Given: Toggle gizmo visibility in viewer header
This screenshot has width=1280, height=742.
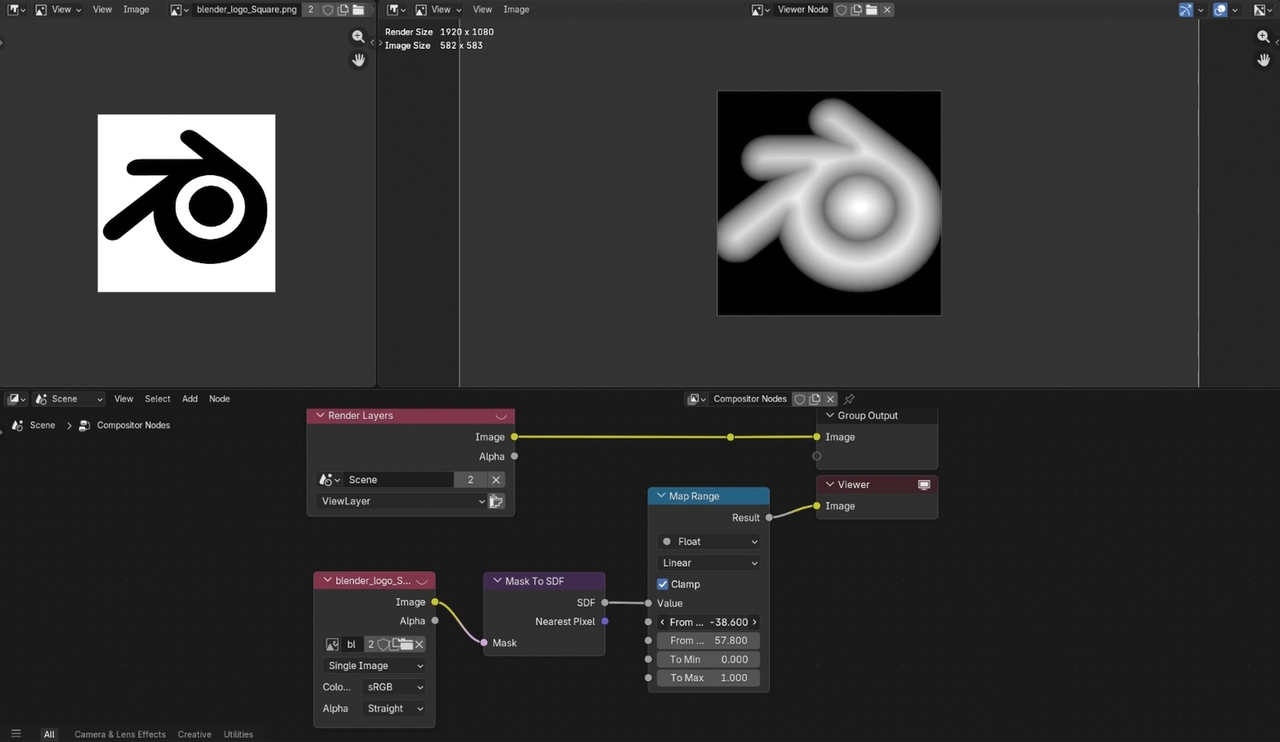Looking at the screenshot, I should coord(1186,10).
